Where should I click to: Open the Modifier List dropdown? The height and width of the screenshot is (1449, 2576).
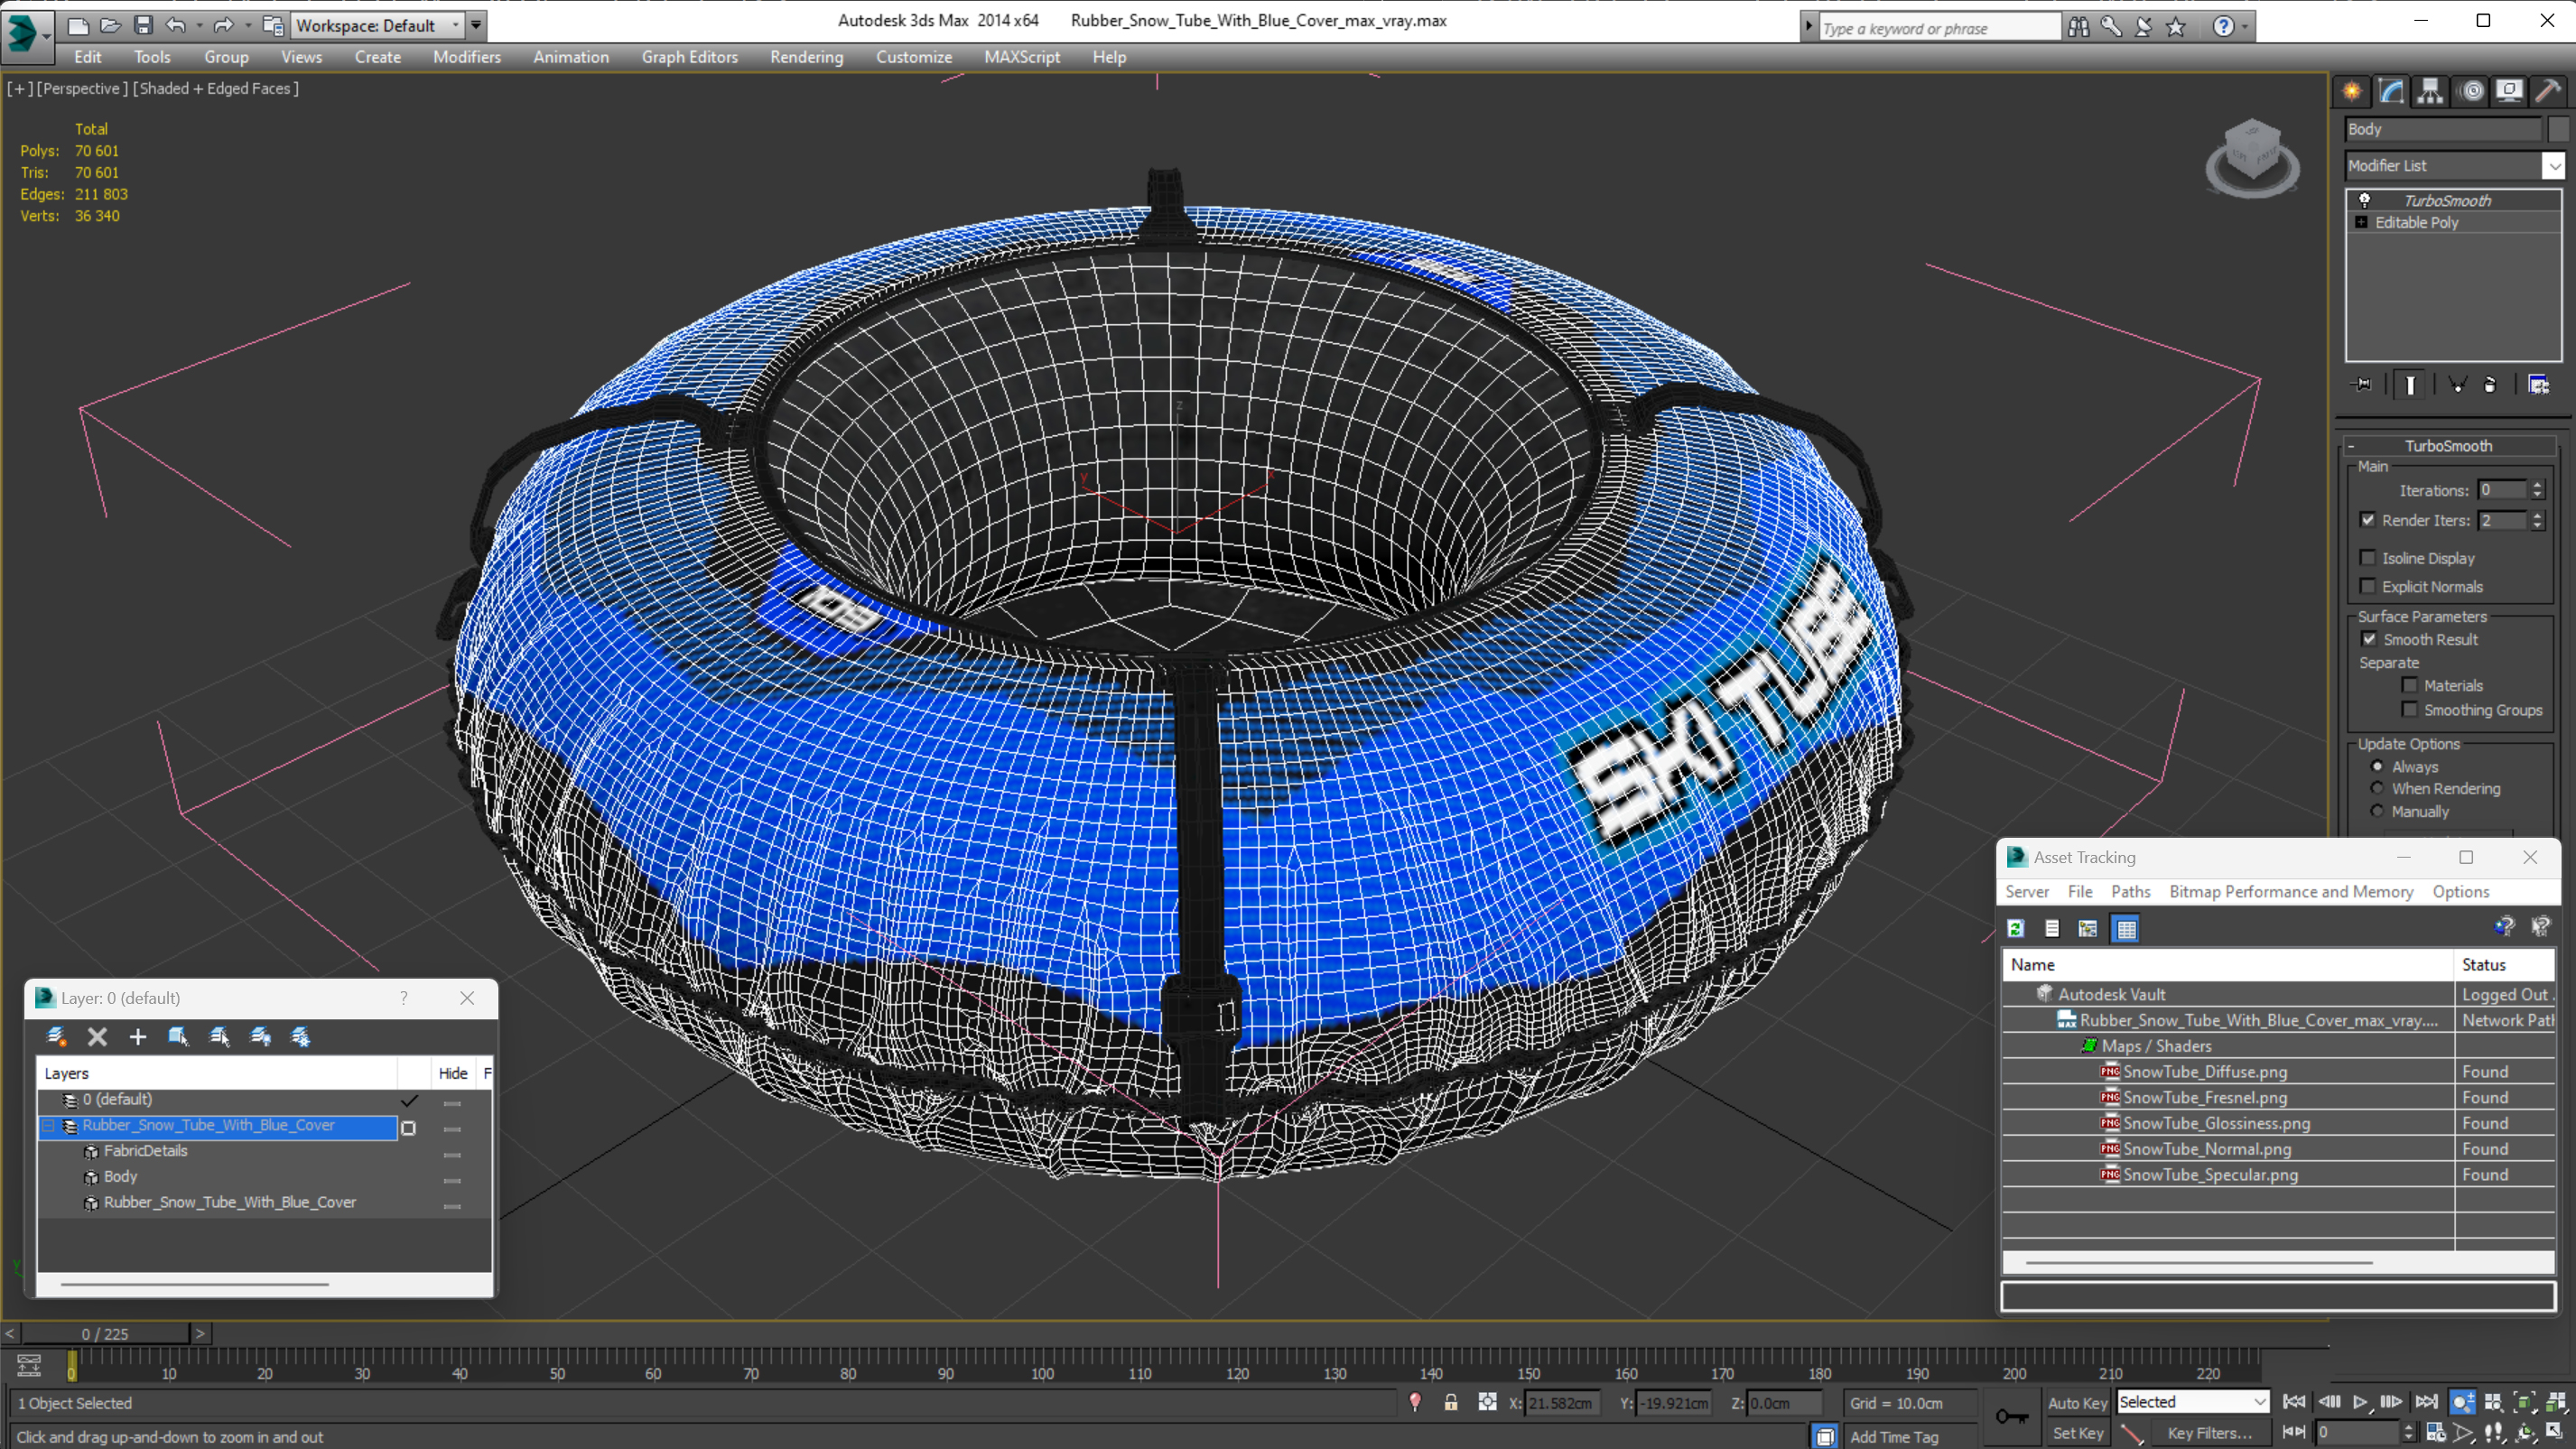click(x=2553, y=166)
